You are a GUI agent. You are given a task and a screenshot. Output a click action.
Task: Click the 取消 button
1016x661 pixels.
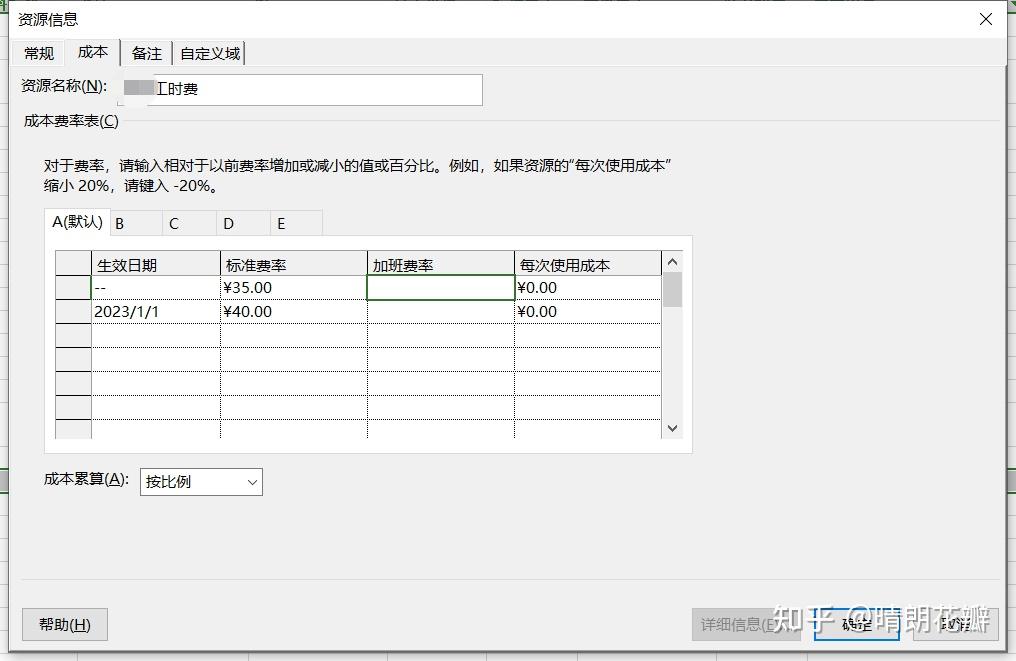pyautogui.click(x=953, y=624)
